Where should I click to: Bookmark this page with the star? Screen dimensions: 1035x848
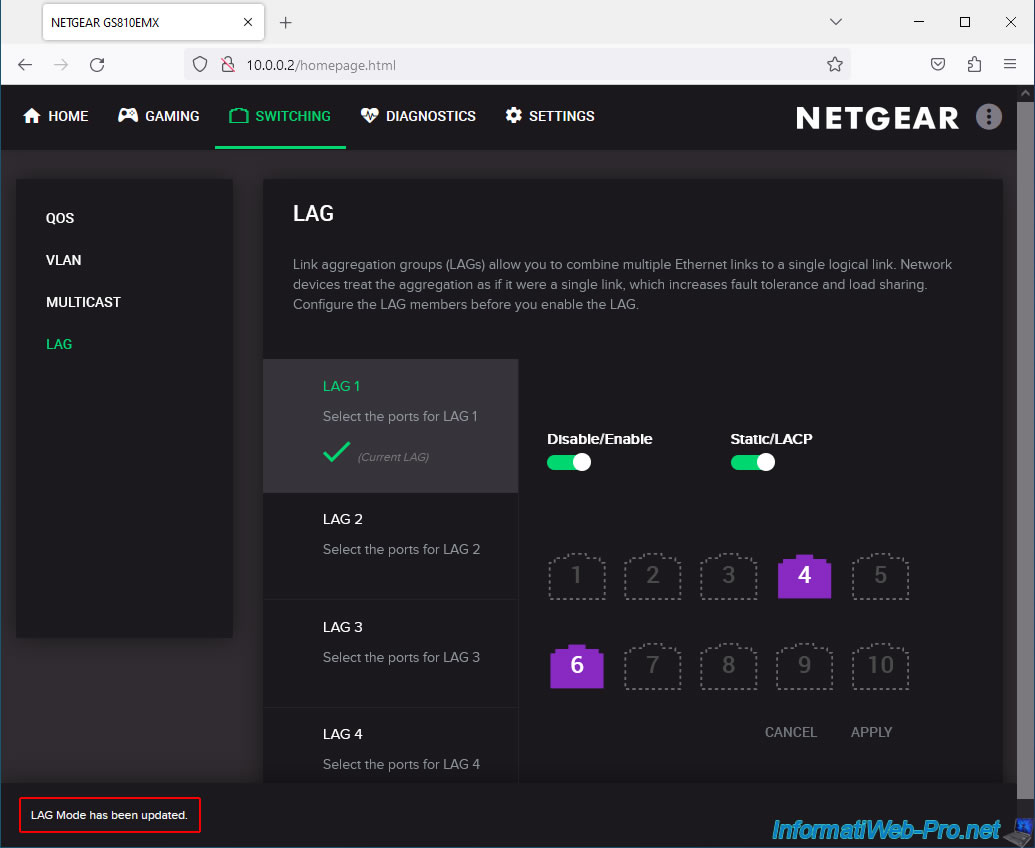[834, 65]
